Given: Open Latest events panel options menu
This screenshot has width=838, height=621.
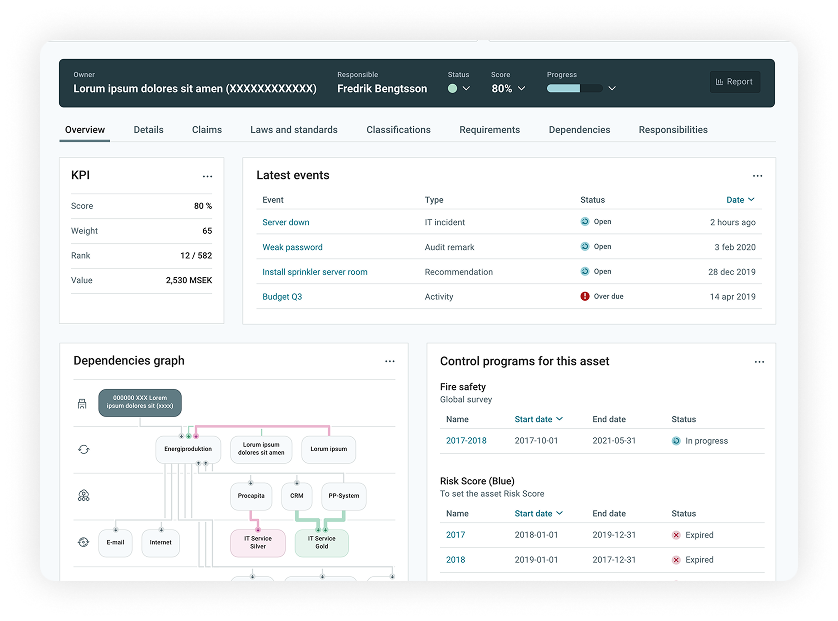Looking at the screenshot, I should (x=758, y=176).
